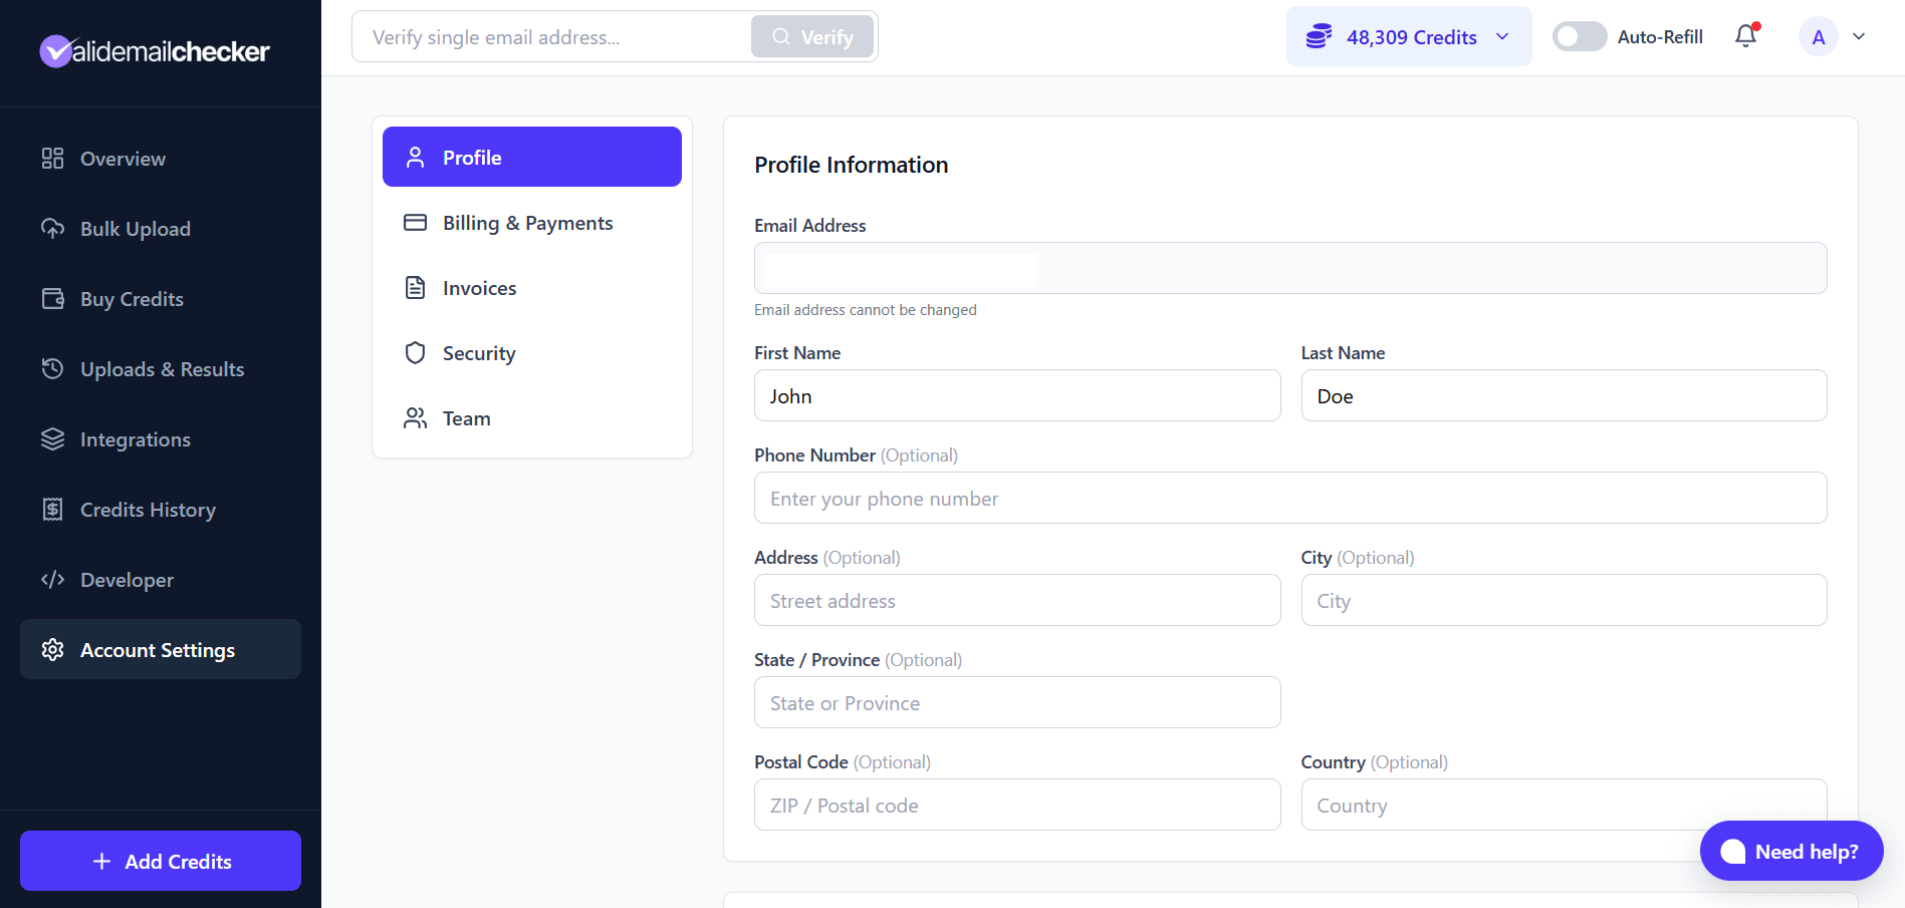The image size is (1905, 908).
Task: Open Developer section via code icon
Action: [52, 579]
